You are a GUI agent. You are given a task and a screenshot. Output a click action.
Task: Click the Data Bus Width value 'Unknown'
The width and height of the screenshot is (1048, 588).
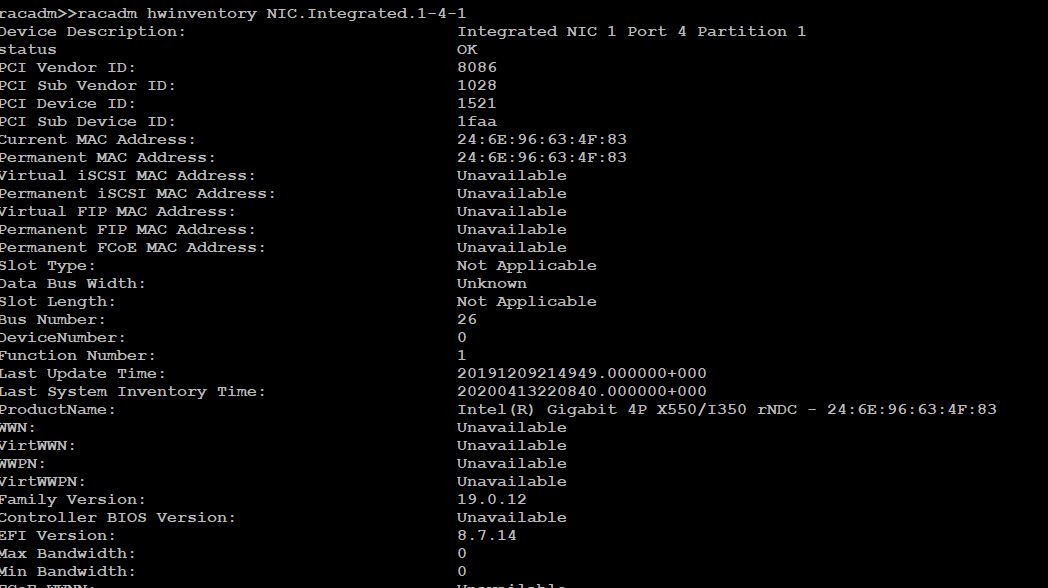click(x=492, y=284)
